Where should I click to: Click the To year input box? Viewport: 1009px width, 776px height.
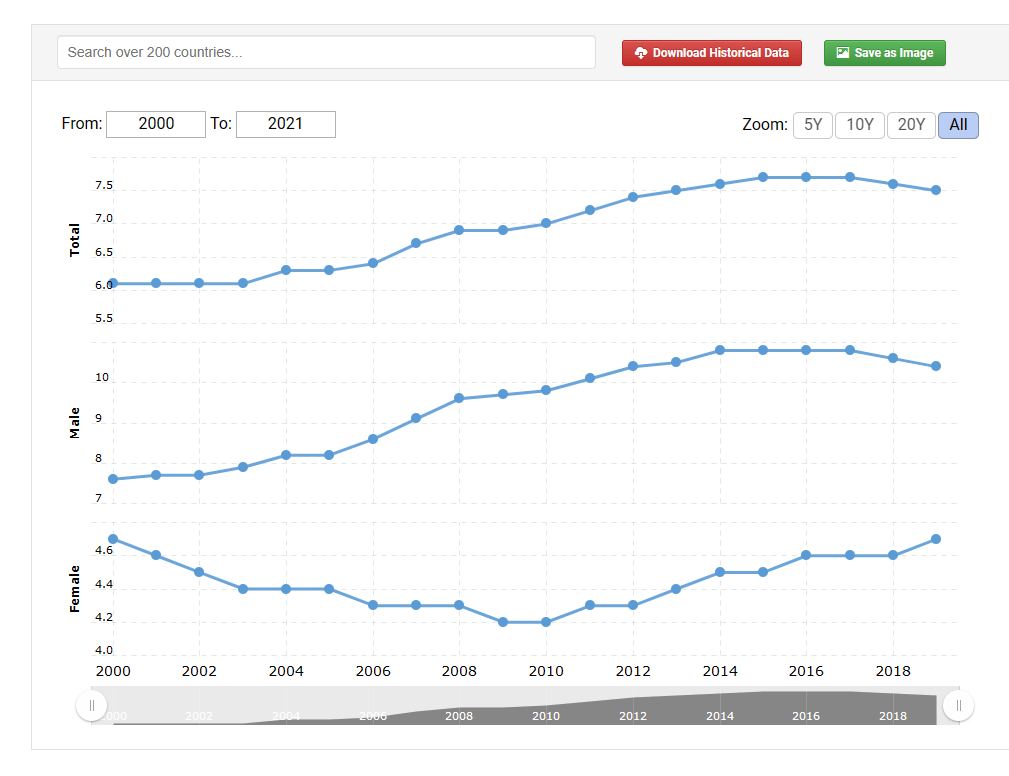click(286, 124)
